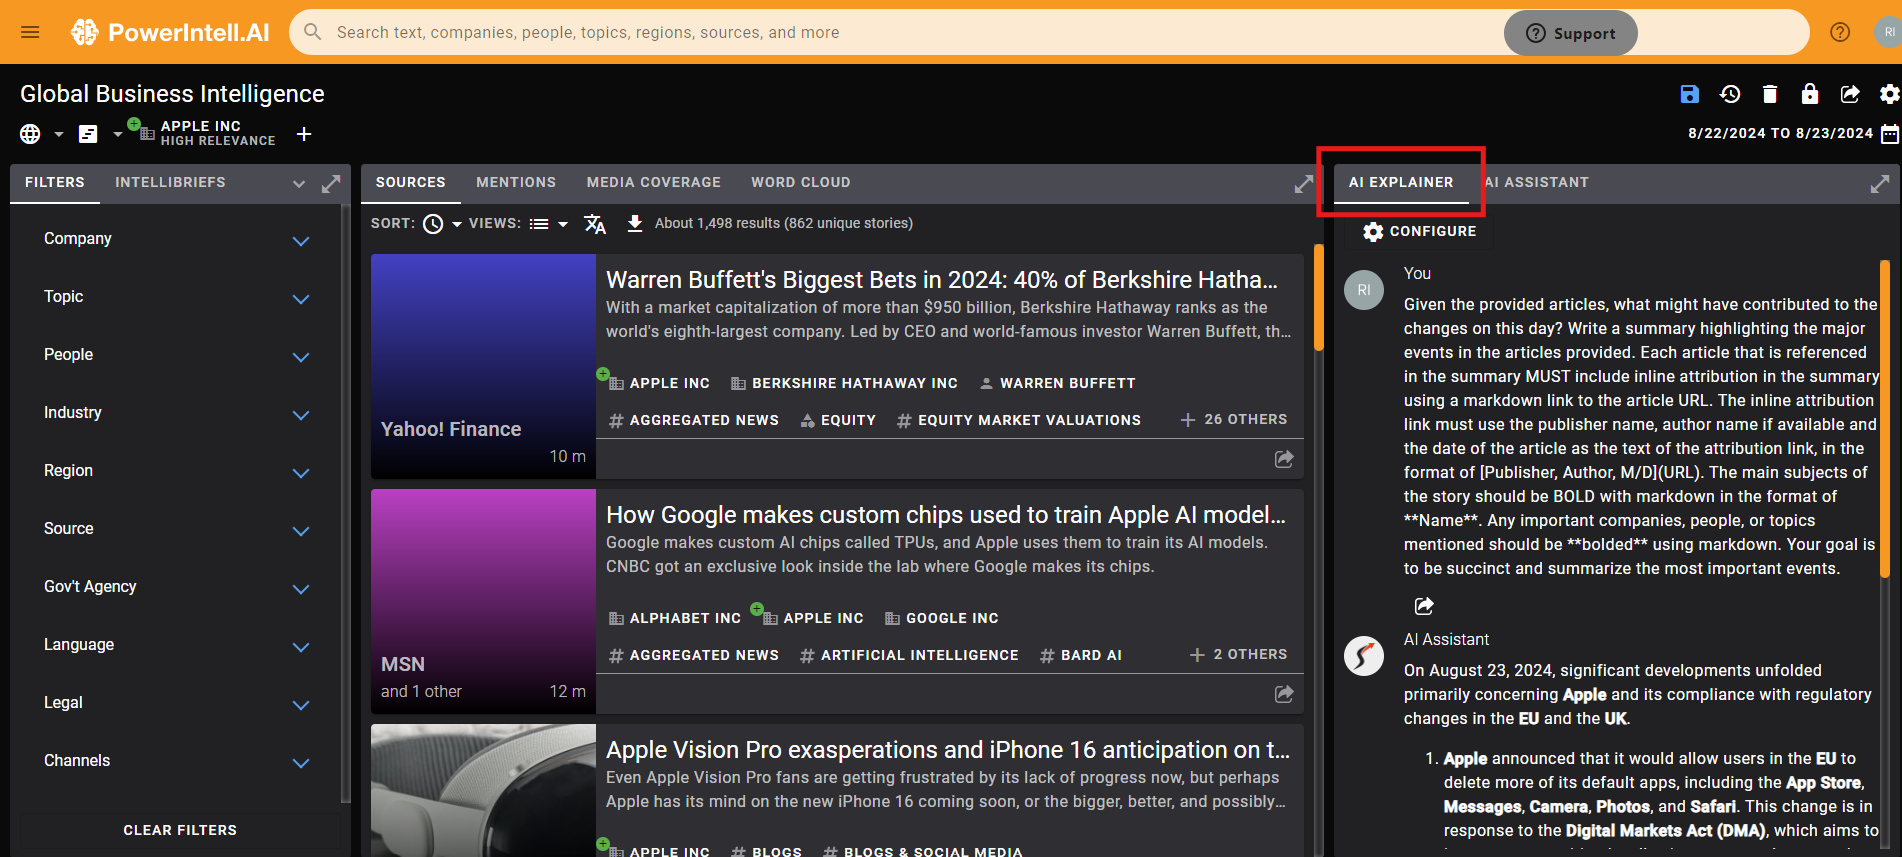Click the Yahoo! Finance article thumbnail
Viewport: 1902px width, 857px height.
tap(483, 366)
